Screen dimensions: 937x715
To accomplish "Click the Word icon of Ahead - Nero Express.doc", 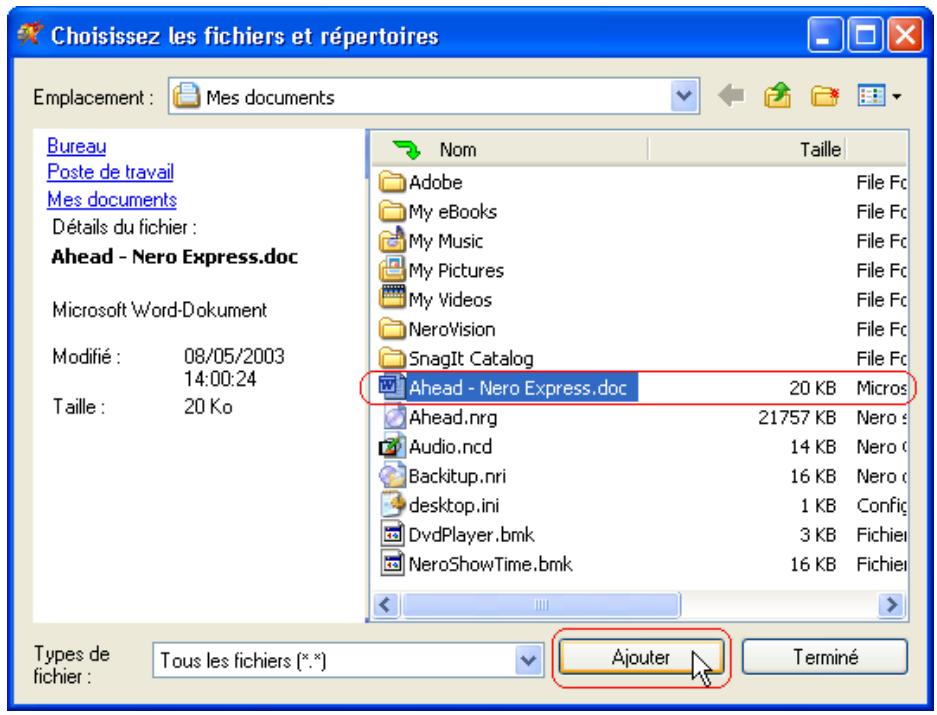I will 392,387.
